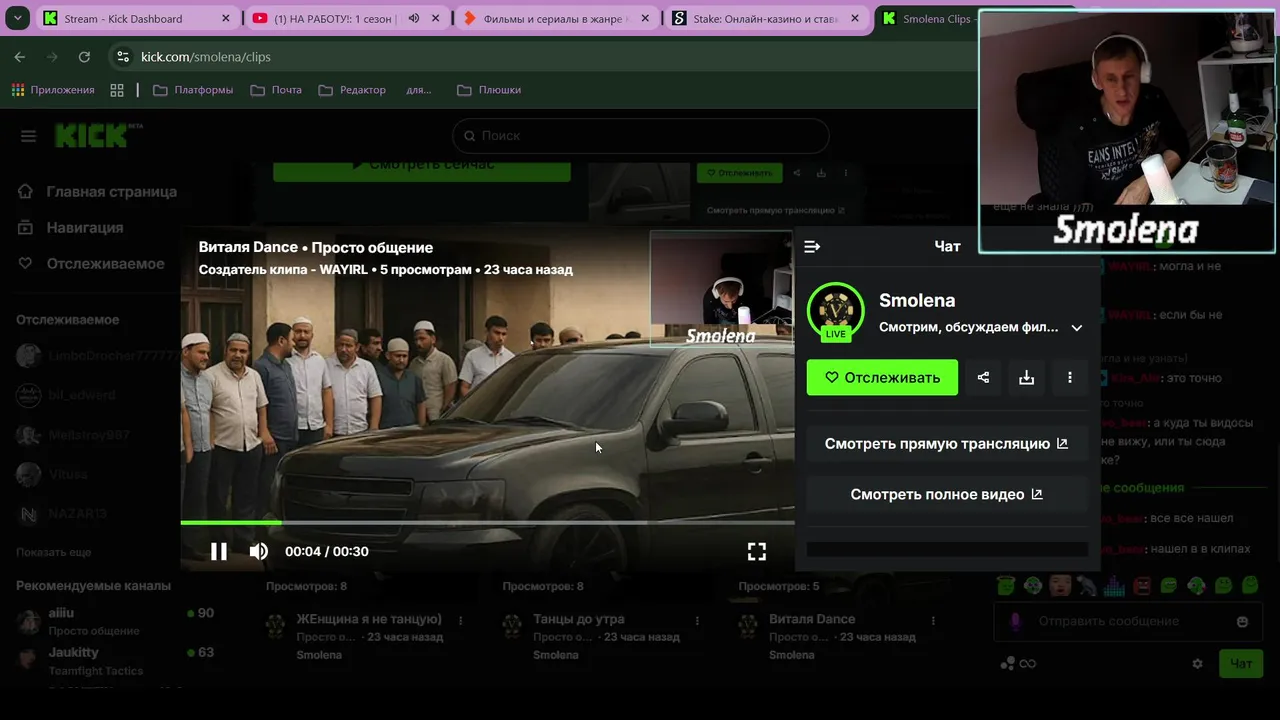The image size is (1280, 720).
Task: Open Почта bookmarks folder
Action: [x=276, y=90]
